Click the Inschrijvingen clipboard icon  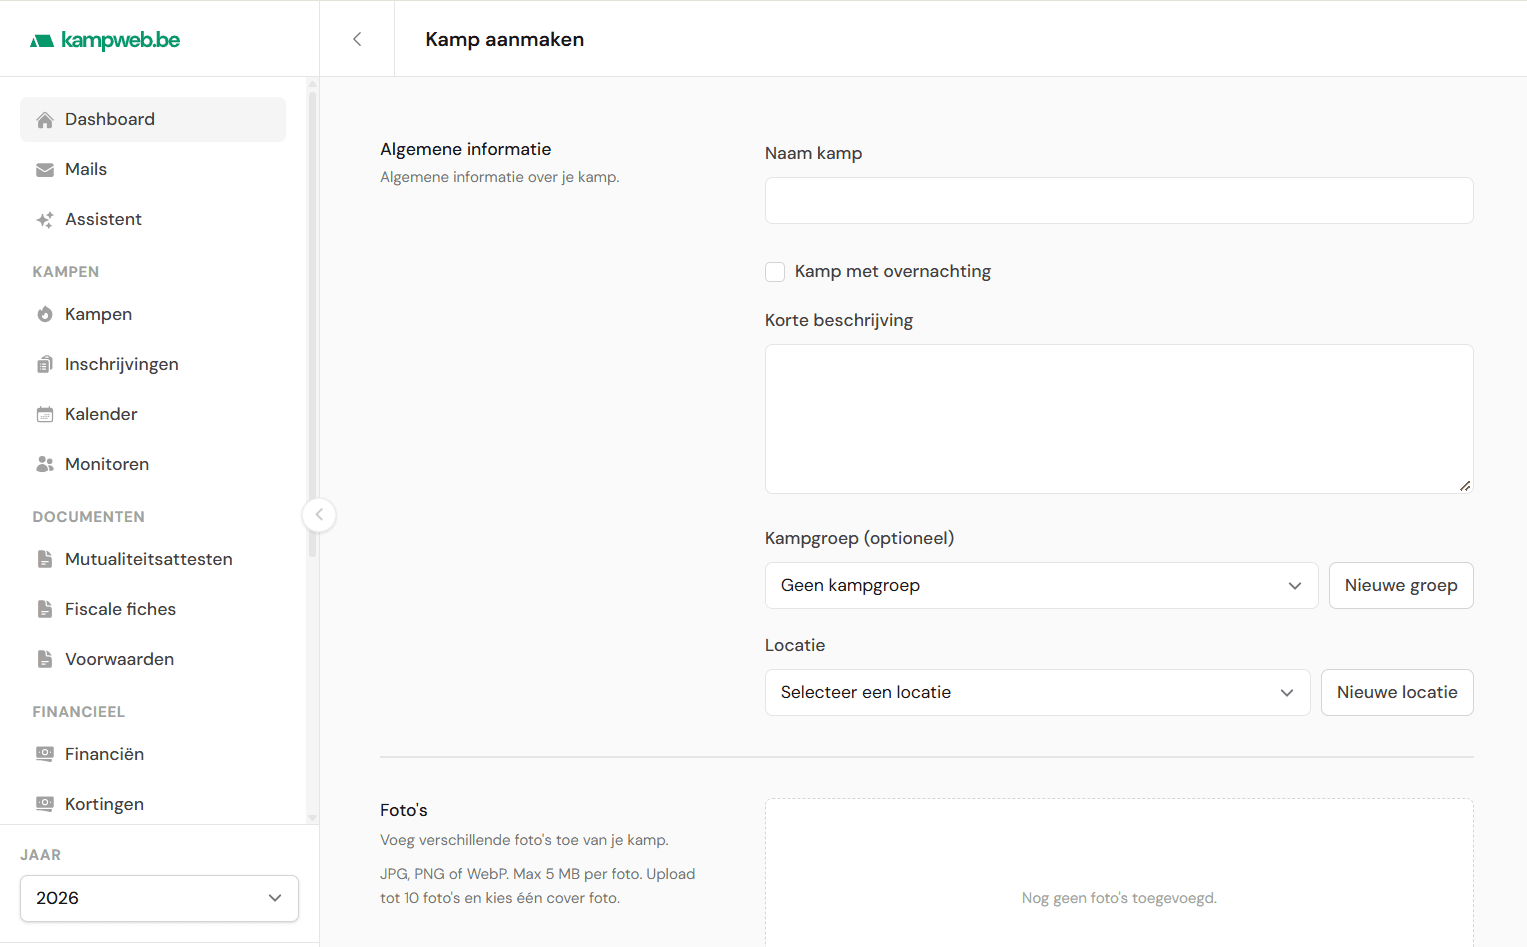tap(45, 365)
